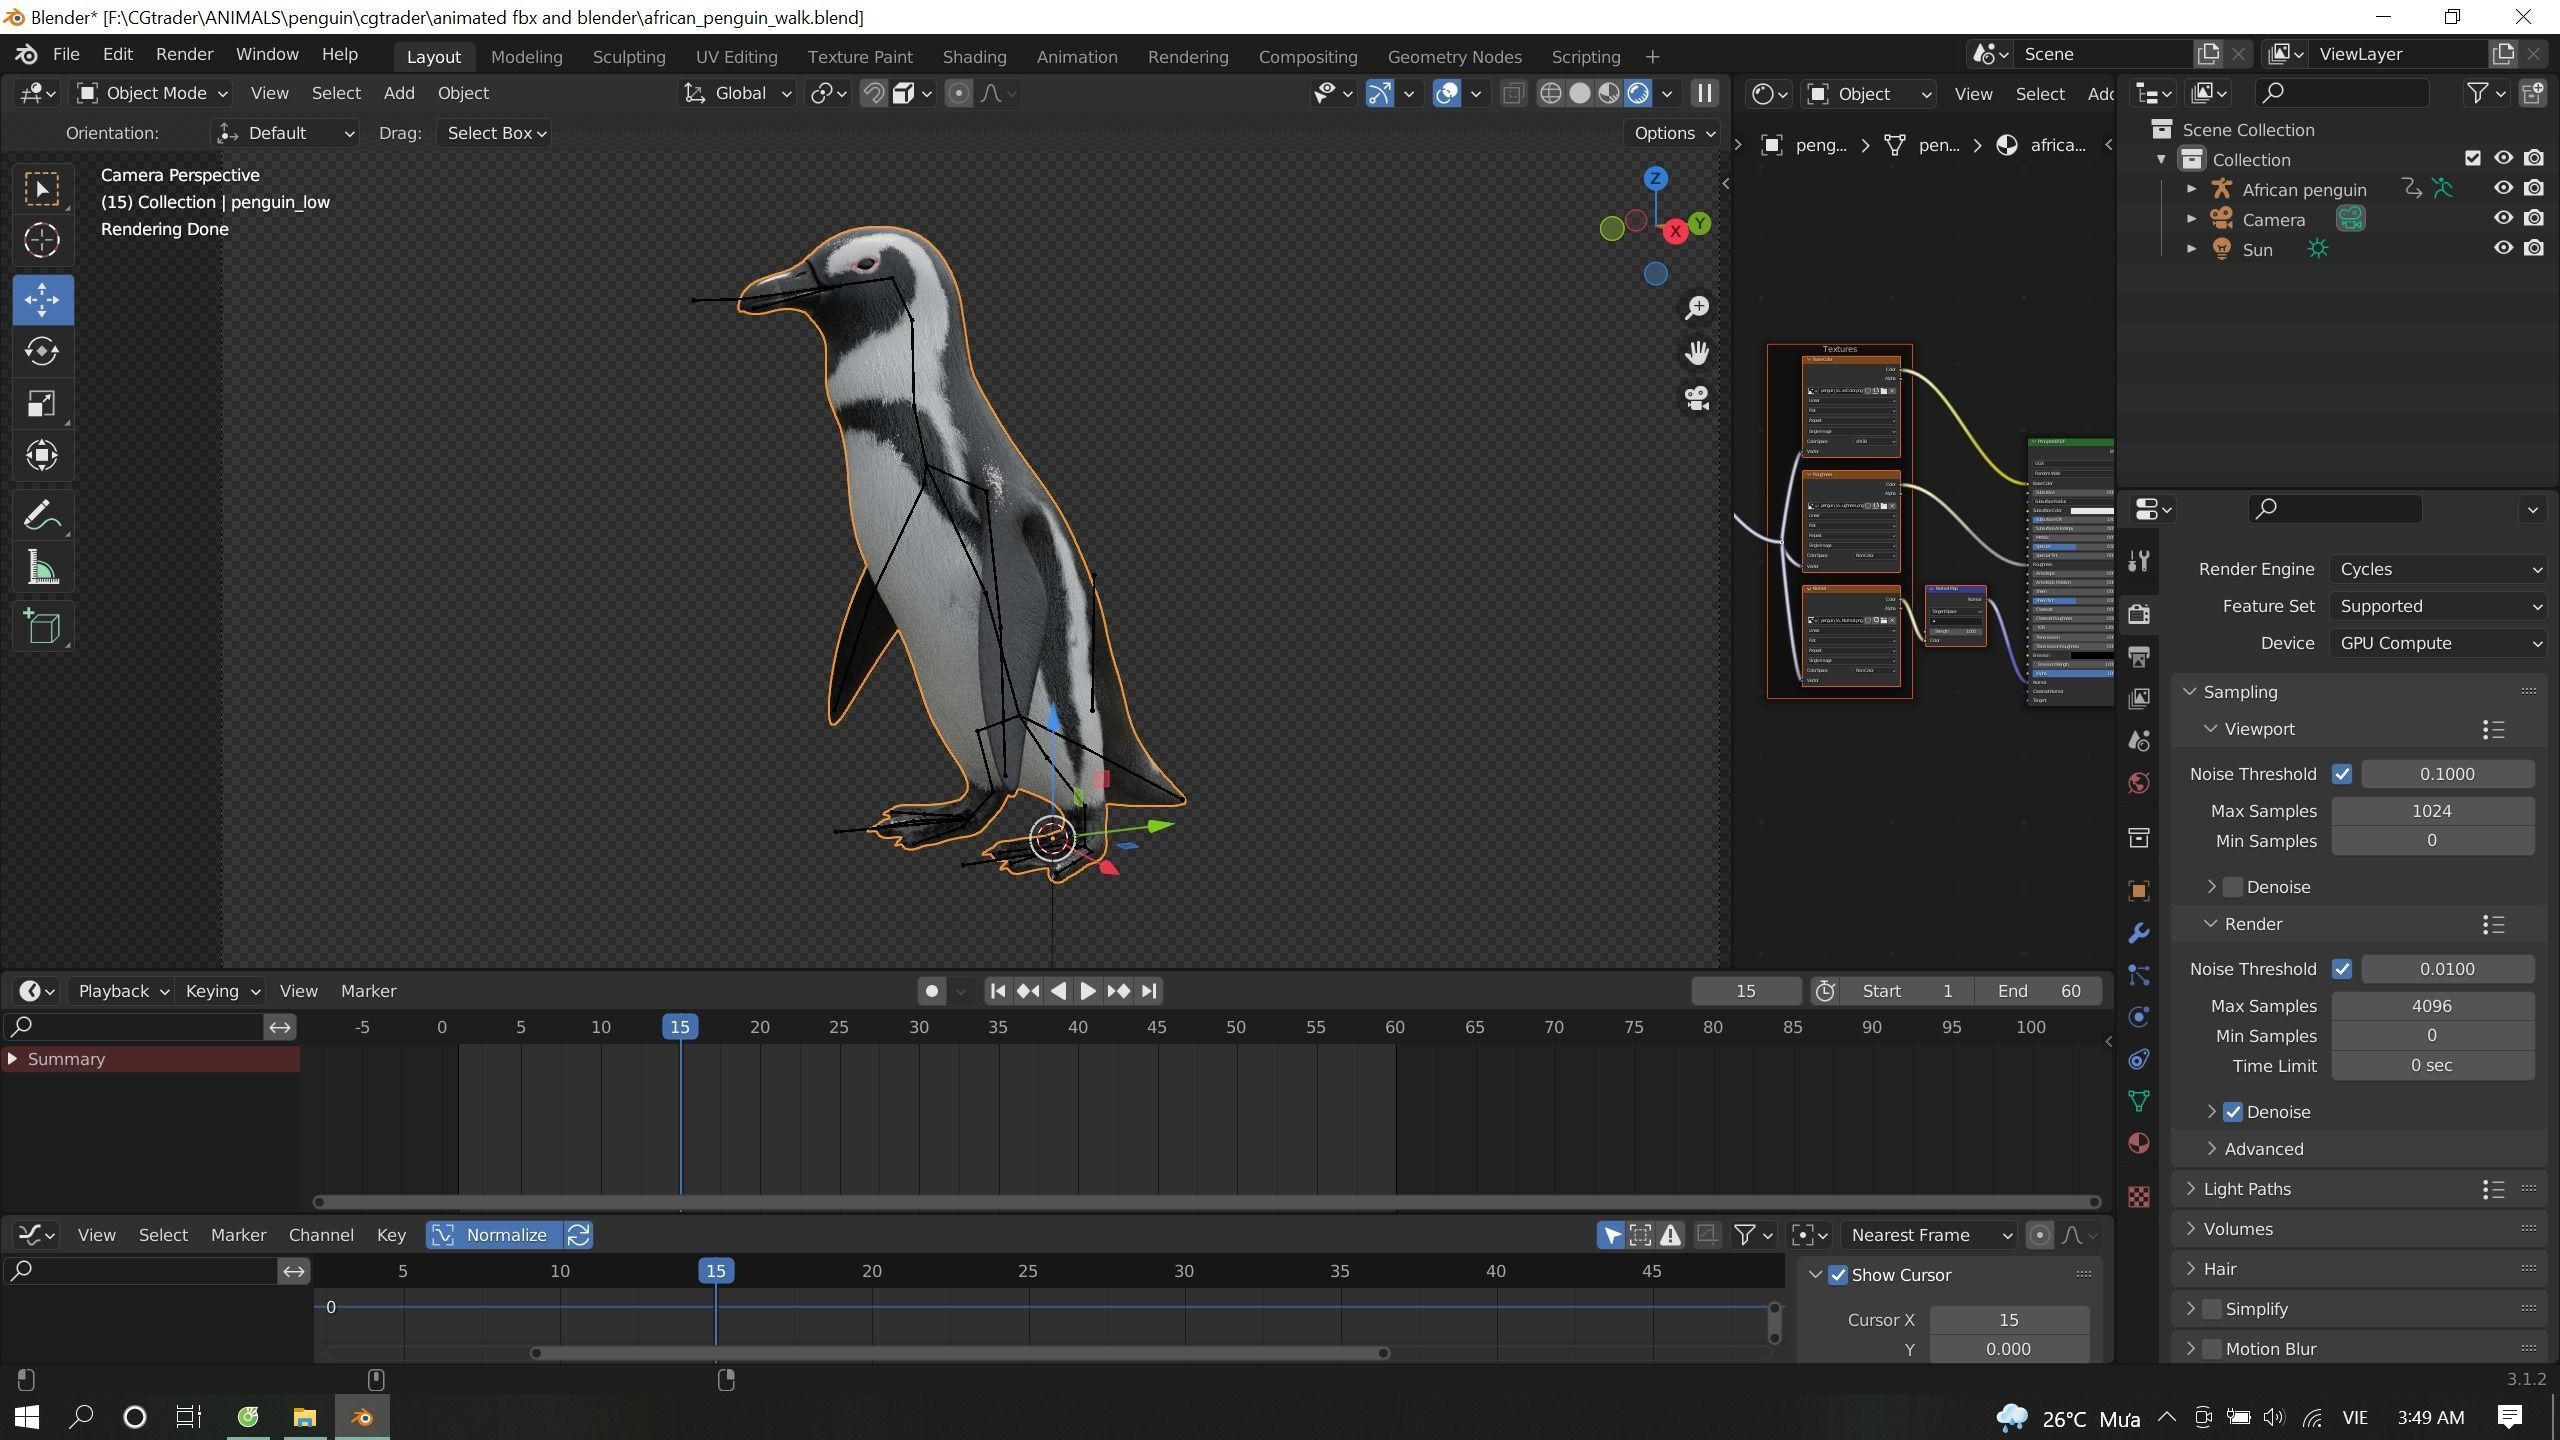Image resolution: width=2560 pixels, height=1440 pixels.
Task: Select the Select Box tool in the toolbar
Action: (42, 189)
